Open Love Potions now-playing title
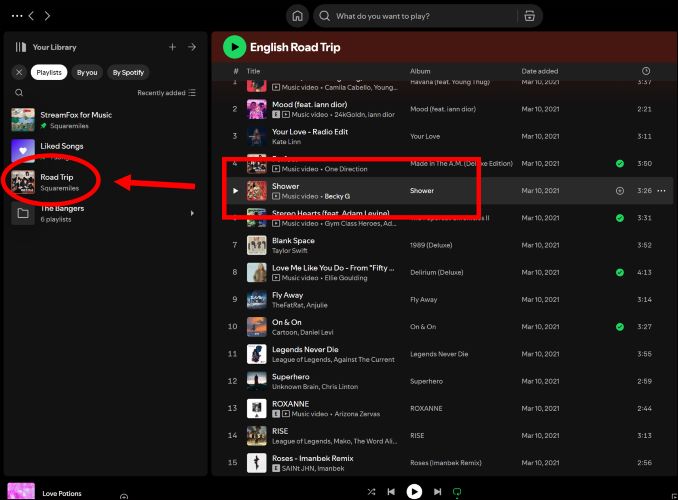 click(62, 494)
